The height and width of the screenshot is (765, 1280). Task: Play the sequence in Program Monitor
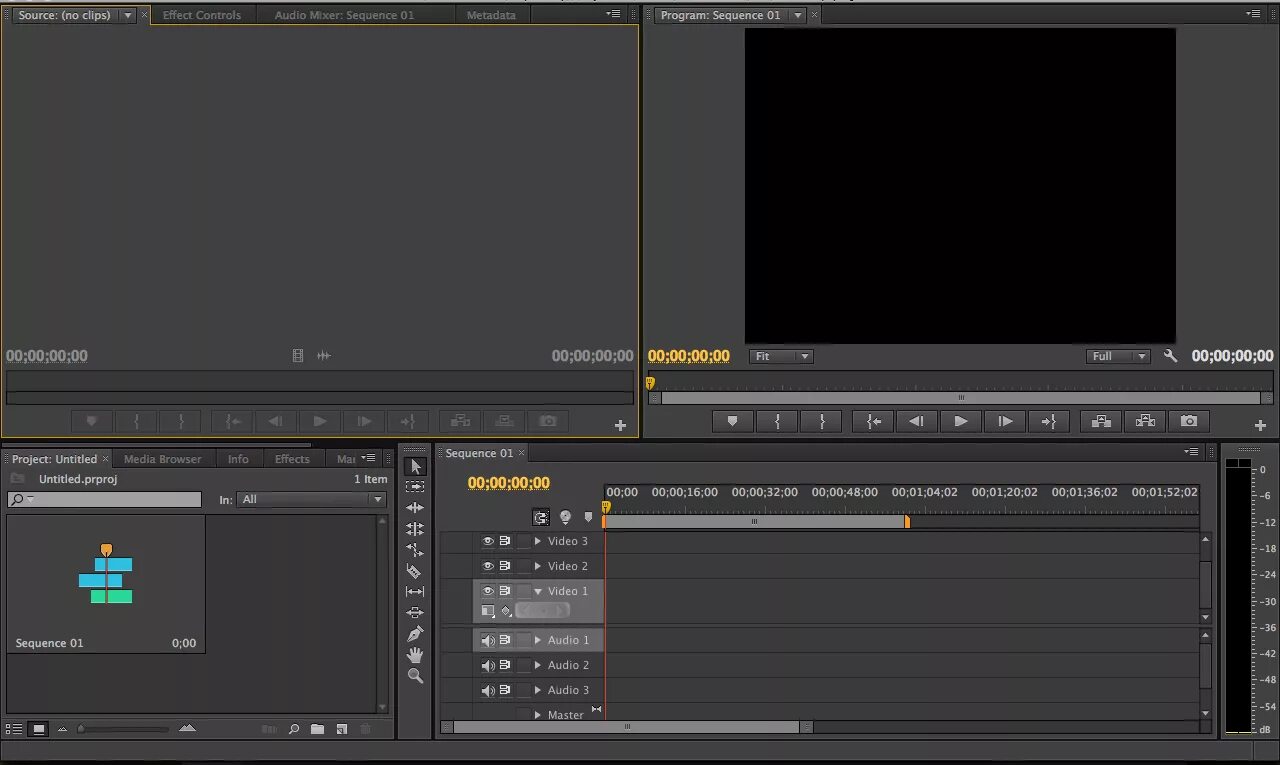961,422
